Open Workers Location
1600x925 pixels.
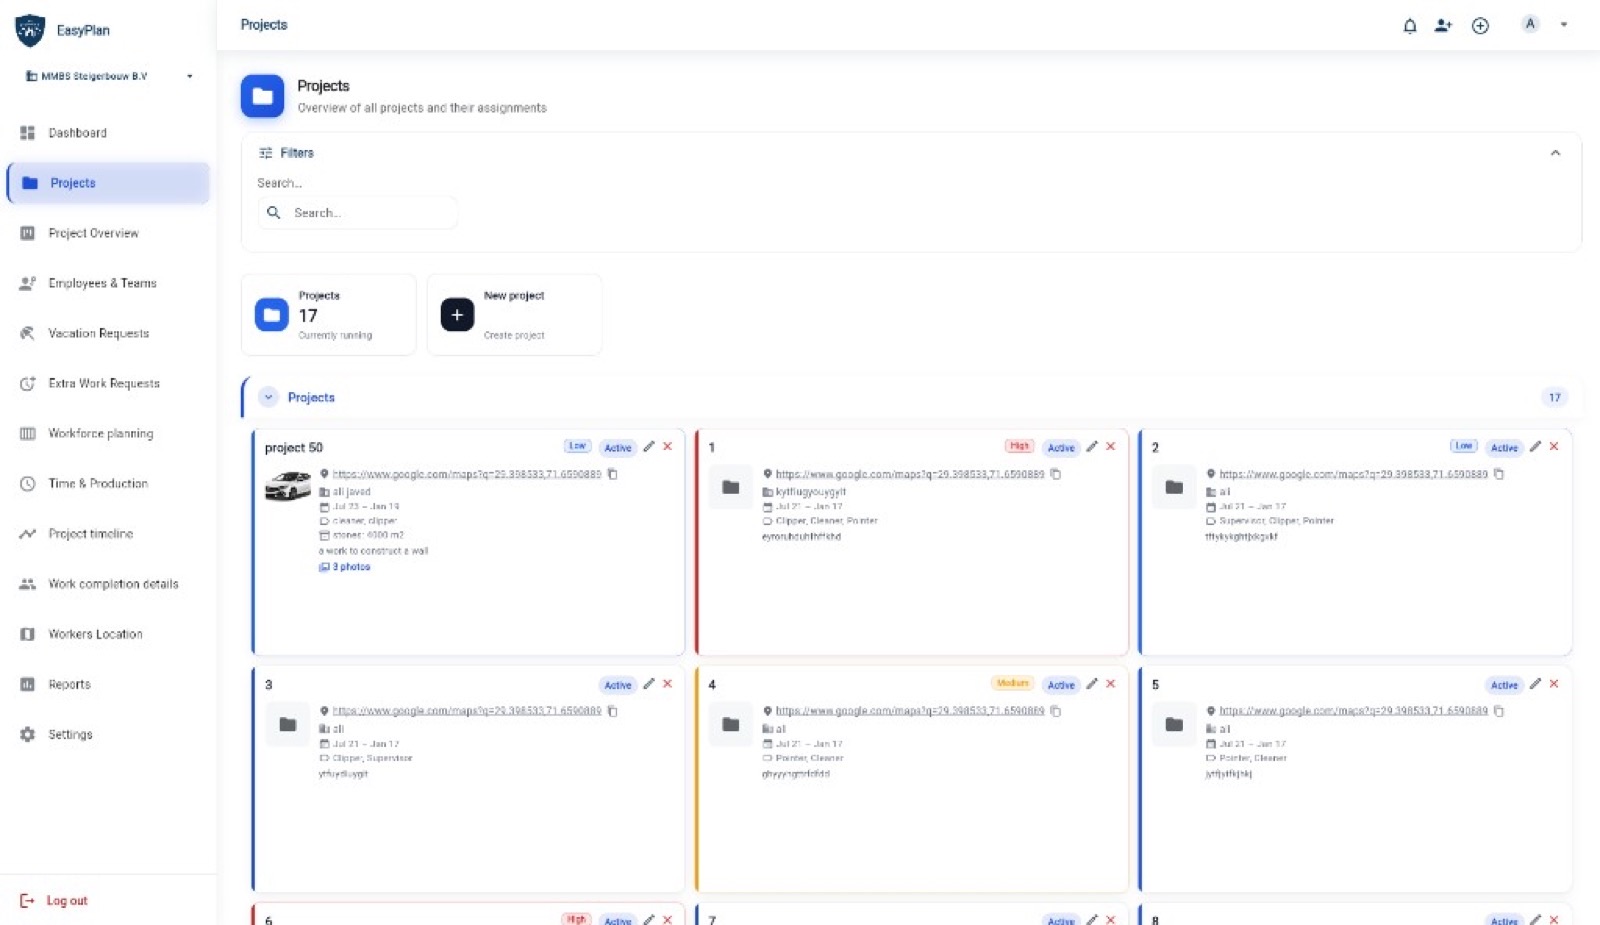tap(108, 634)
